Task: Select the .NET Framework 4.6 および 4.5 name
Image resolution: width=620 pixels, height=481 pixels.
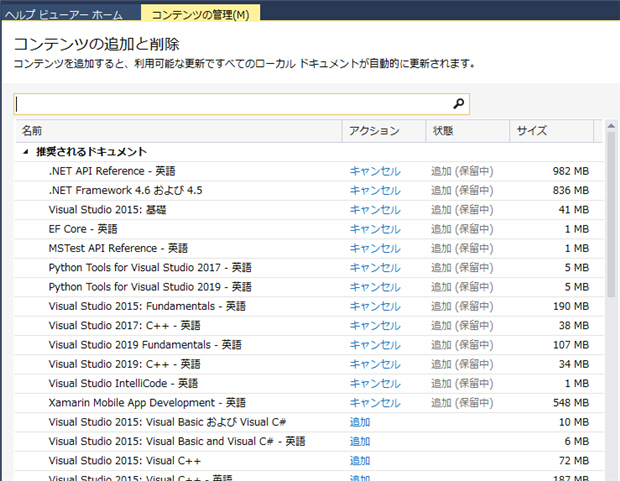Action: [x=125, y=190]
